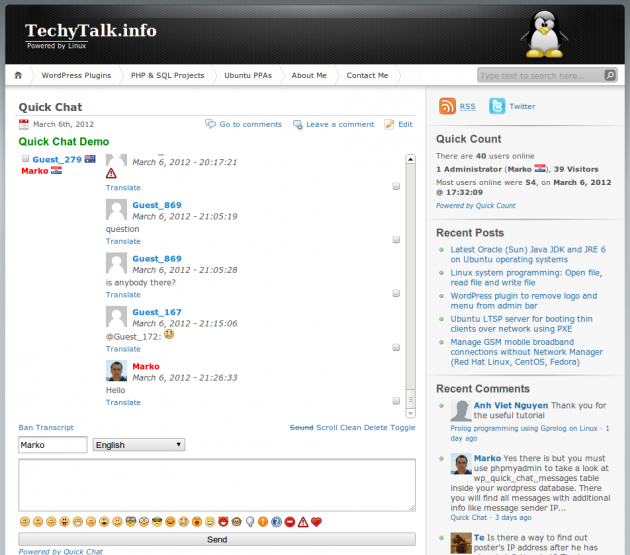Screen dimensions: 630x555
Task: Click the TechyTalk.info site title
Action: (91, 30)
